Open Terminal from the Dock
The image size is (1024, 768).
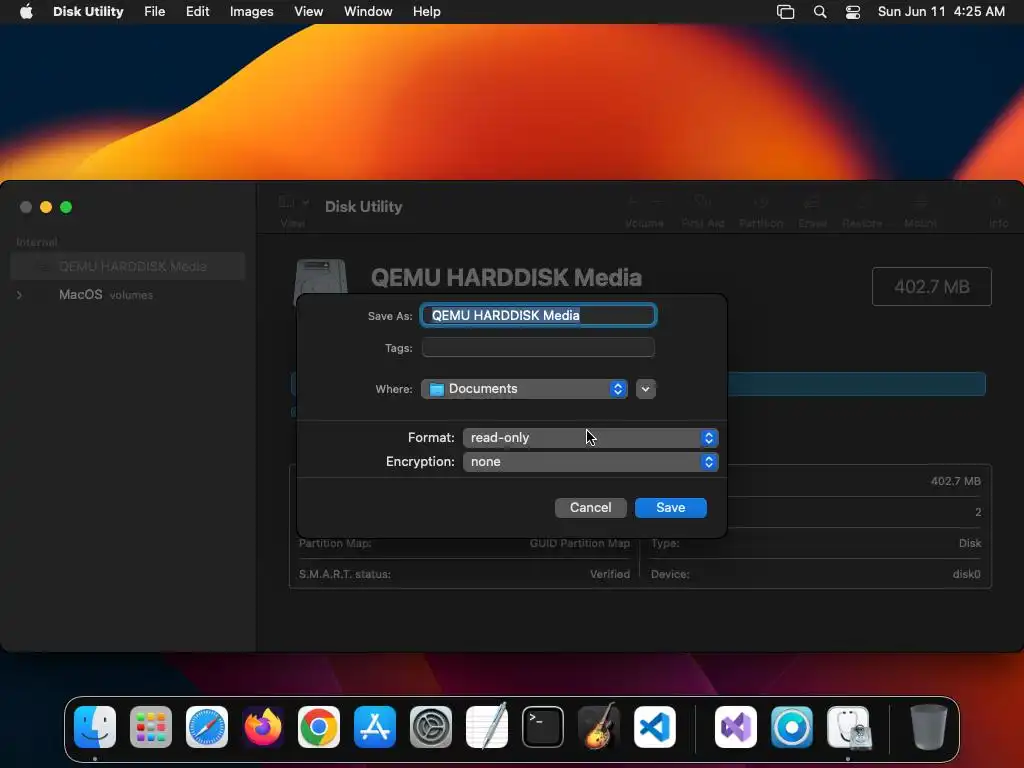pos(543,727)
